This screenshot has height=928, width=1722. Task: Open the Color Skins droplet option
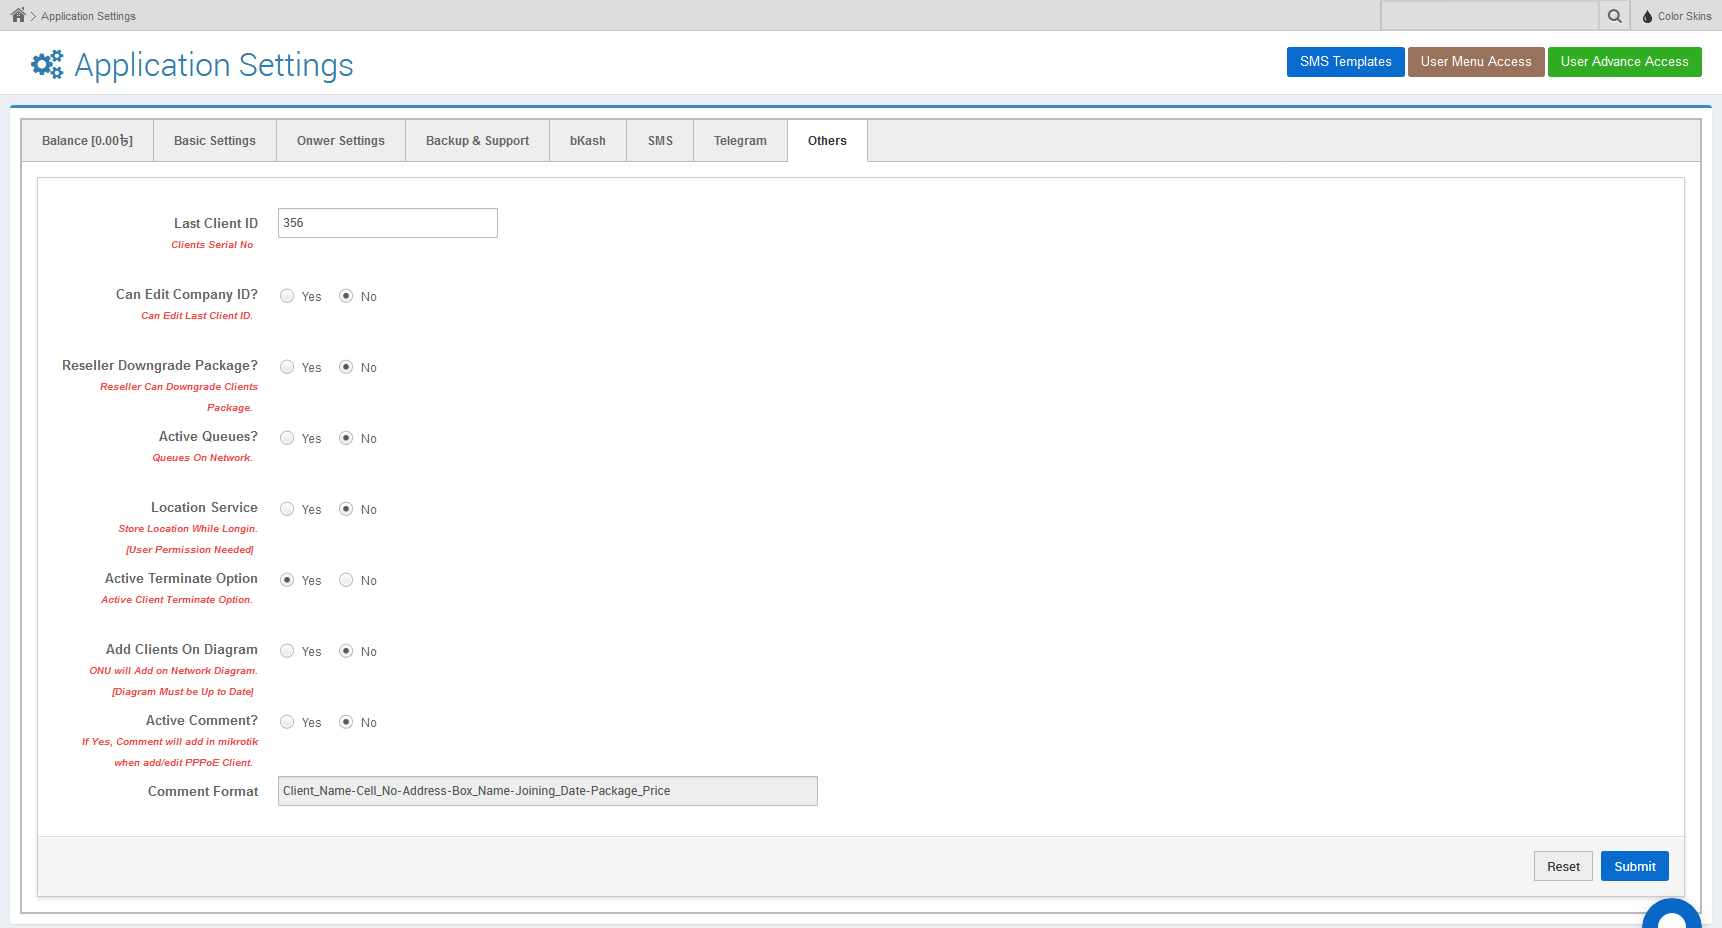click(1676, 16)
